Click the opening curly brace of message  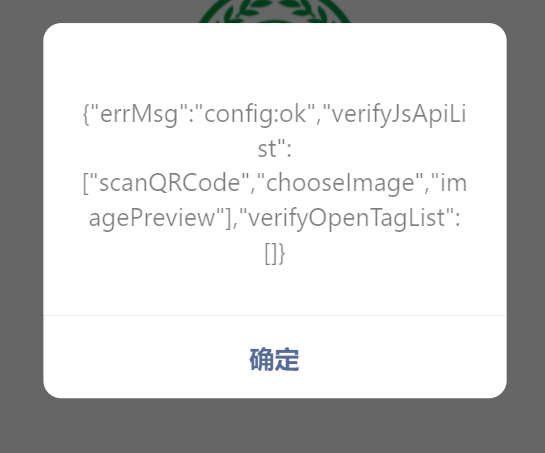point(86,114)
